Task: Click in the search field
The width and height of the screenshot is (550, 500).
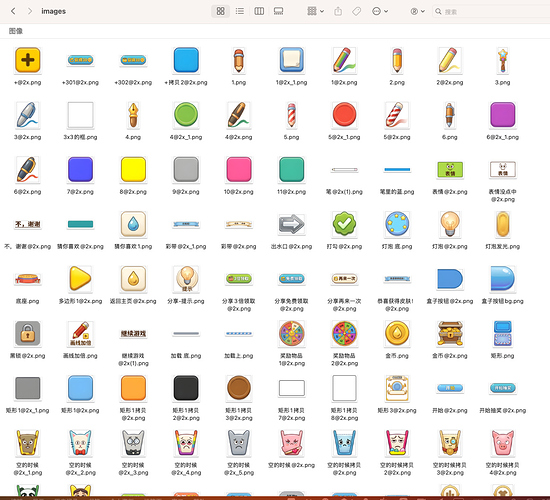Action: 491,12
